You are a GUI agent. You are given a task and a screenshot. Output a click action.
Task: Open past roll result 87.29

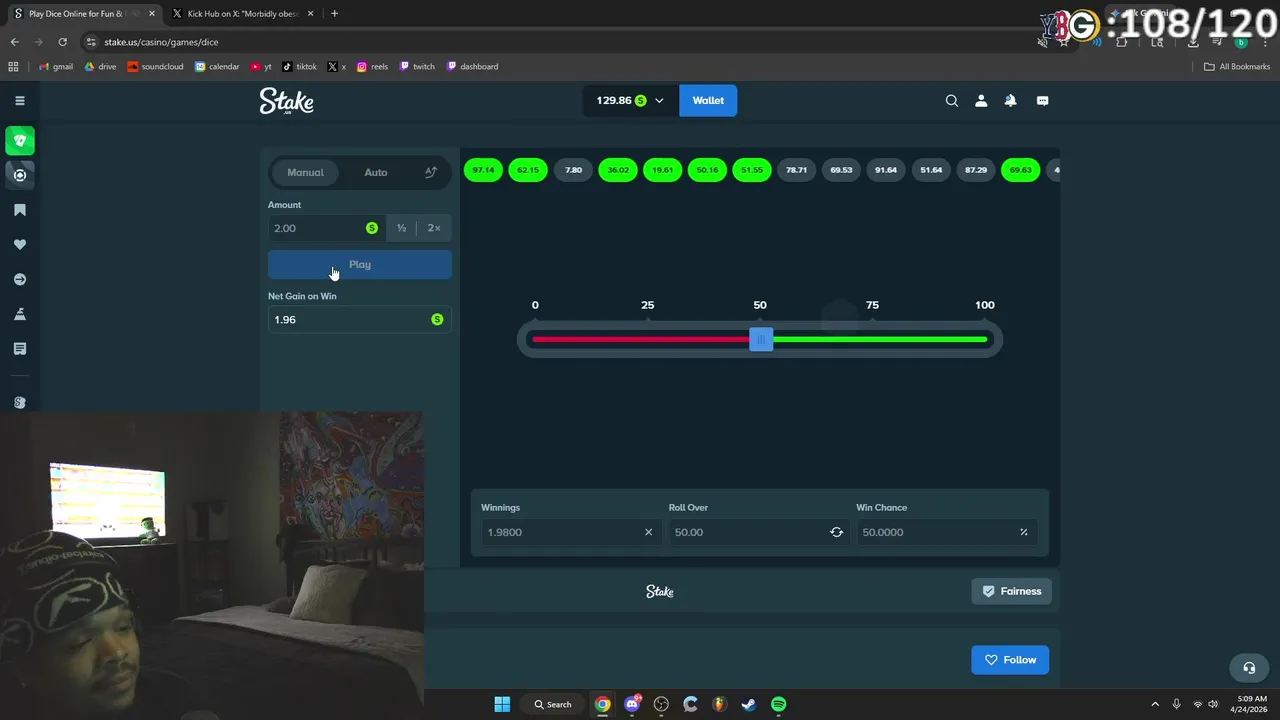[976, 170]
